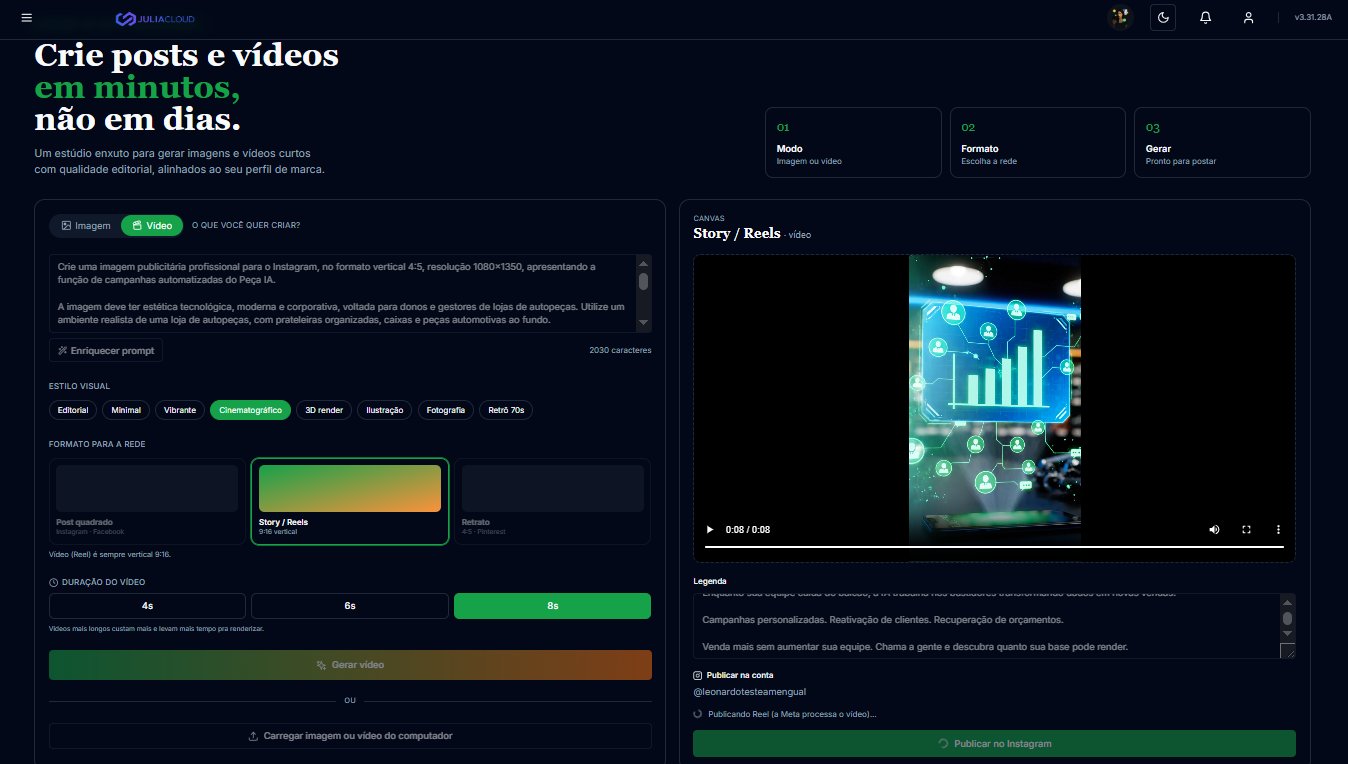Select Cinematográfico visual style

tap(251, 410)
